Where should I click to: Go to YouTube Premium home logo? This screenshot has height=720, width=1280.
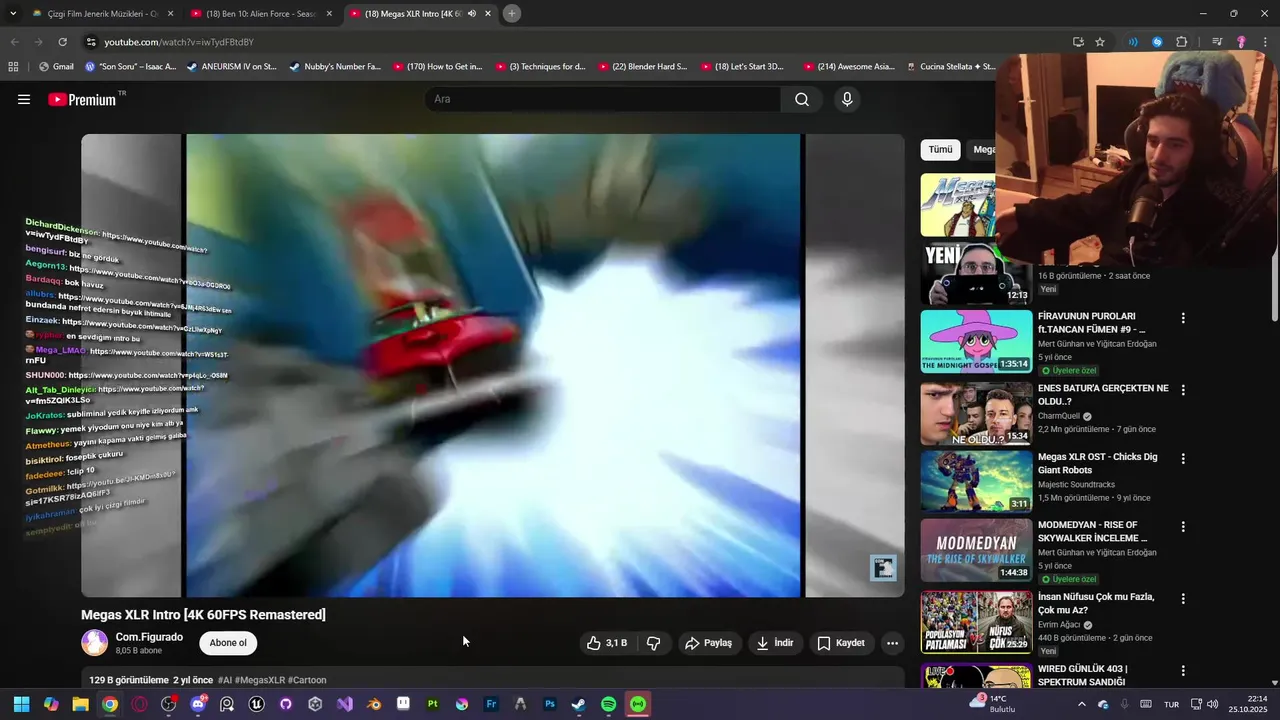(x=81, y=99)
